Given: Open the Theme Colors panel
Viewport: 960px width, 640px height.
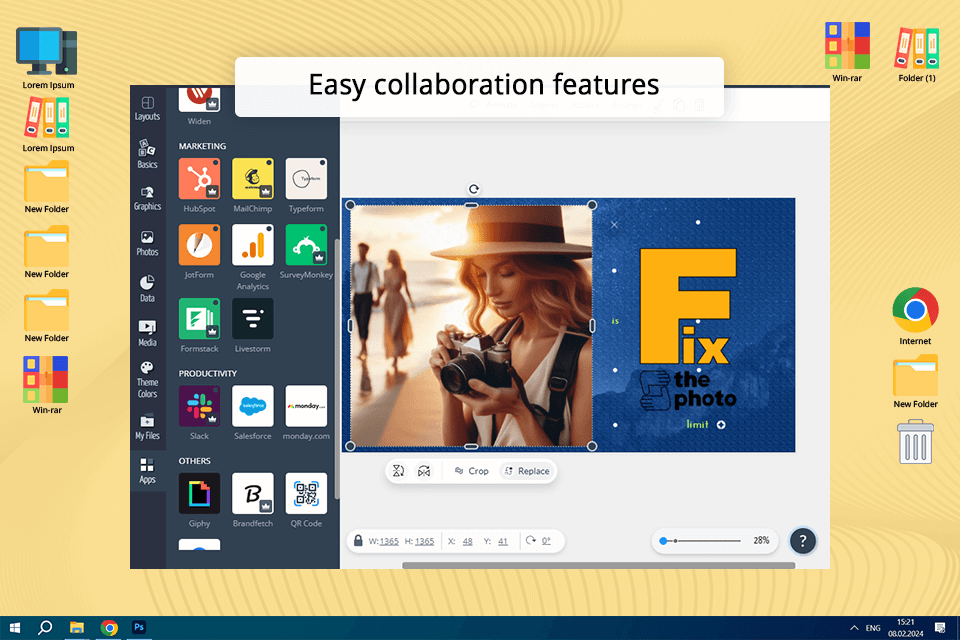Looking at the screenshot, I should [x=148, y=380].
